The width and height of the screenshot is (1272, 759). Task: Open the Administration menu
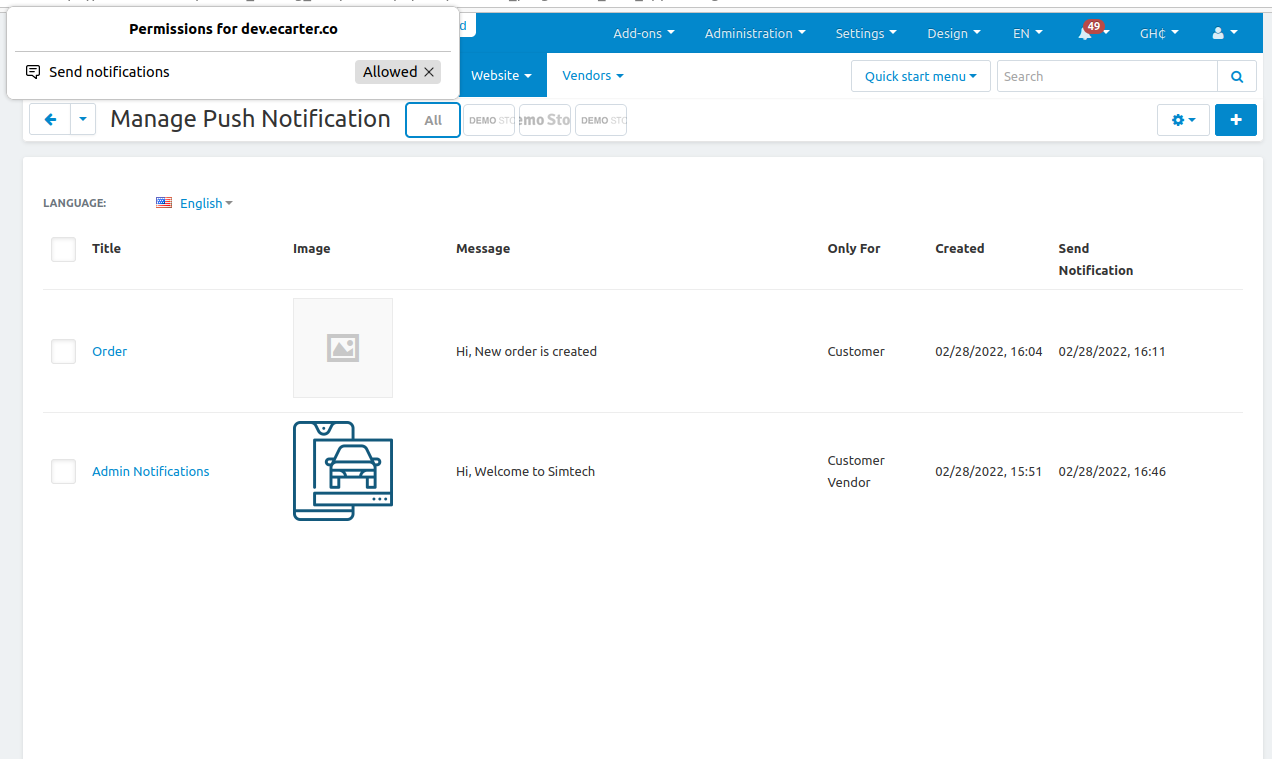pyautogui.click(x=755, y=33)
